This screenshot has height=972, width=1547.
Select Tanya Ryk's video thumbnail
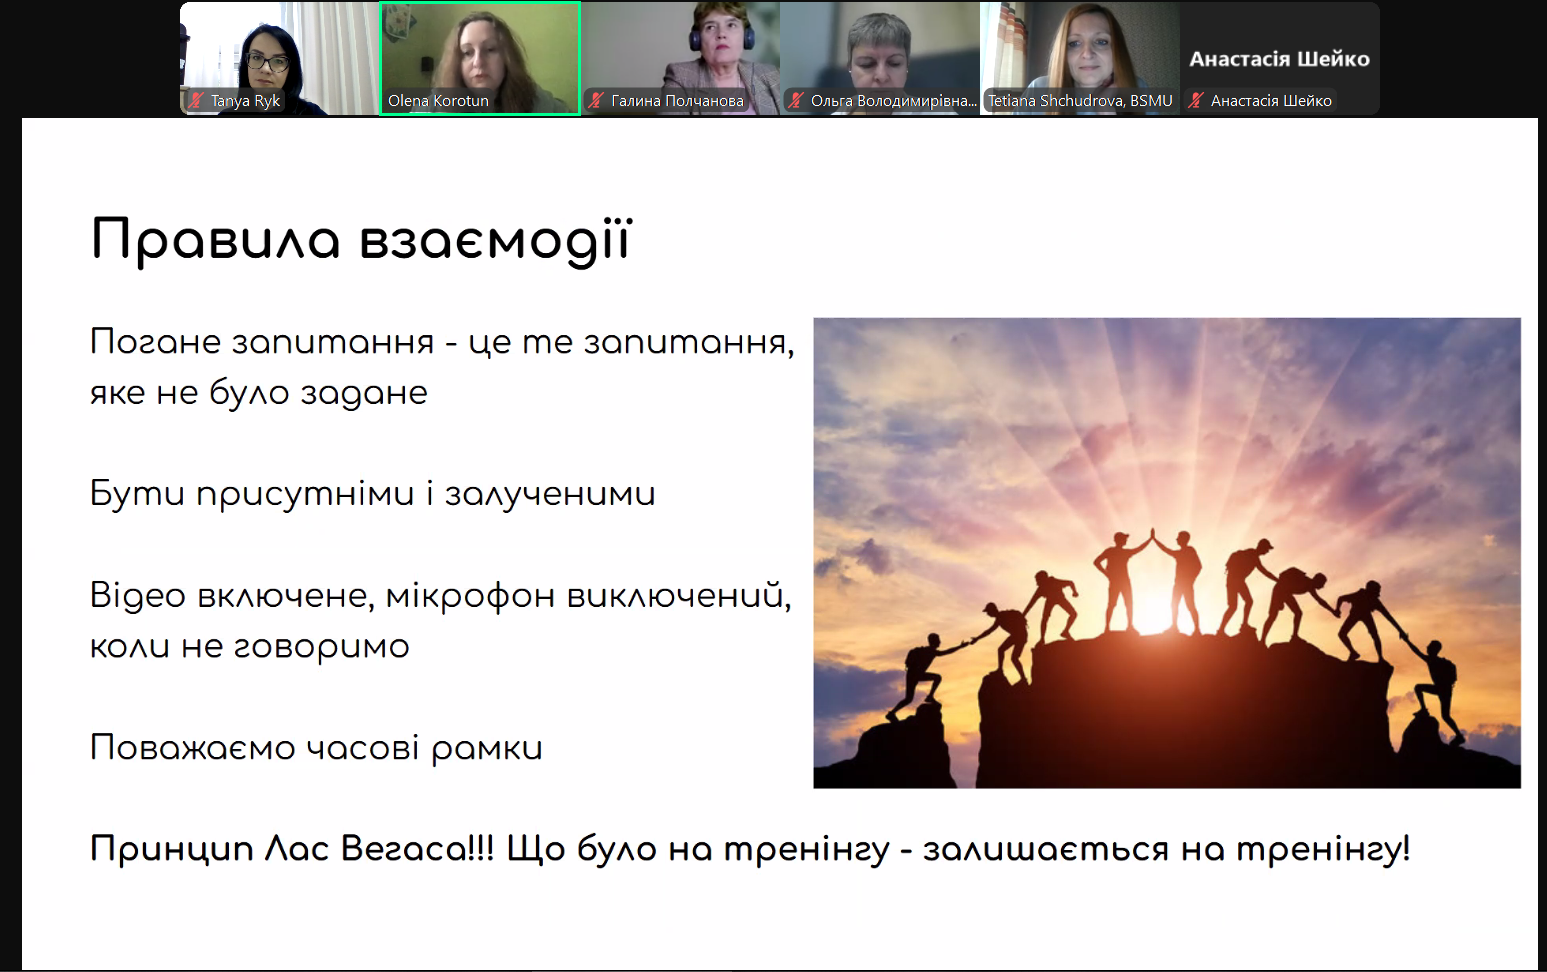(x=279, y=58)
